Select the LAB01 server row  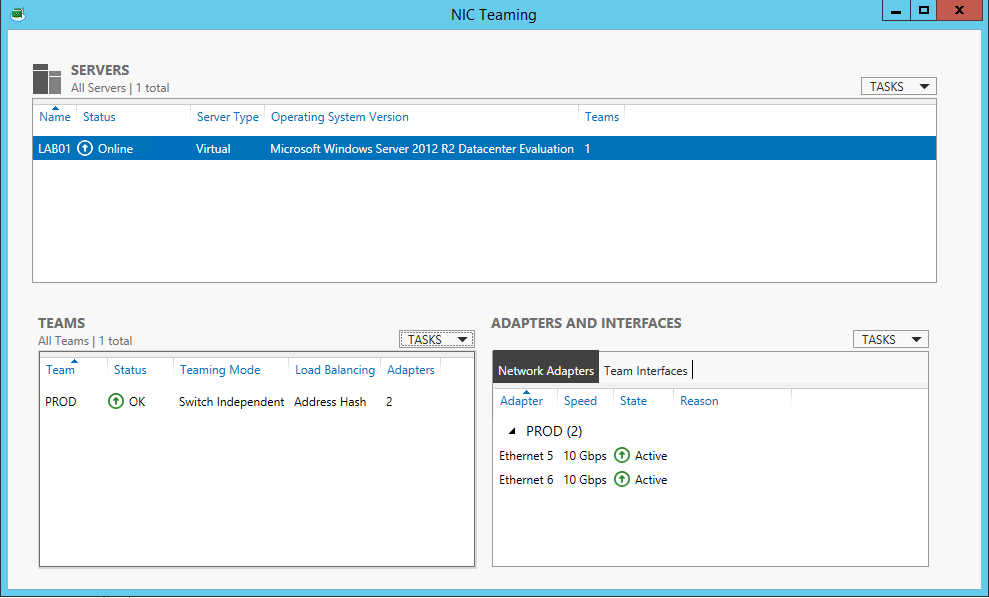tap(400, 149)
